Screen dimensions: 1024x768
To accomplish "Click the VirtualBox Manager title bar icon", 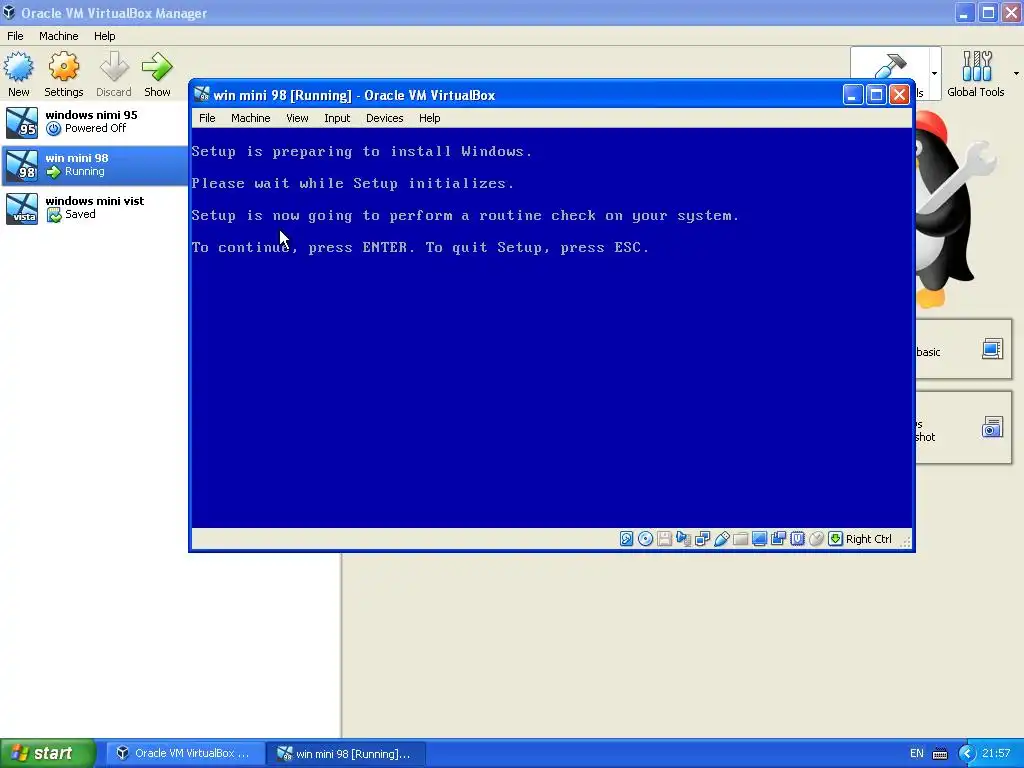I will point(9,12).
